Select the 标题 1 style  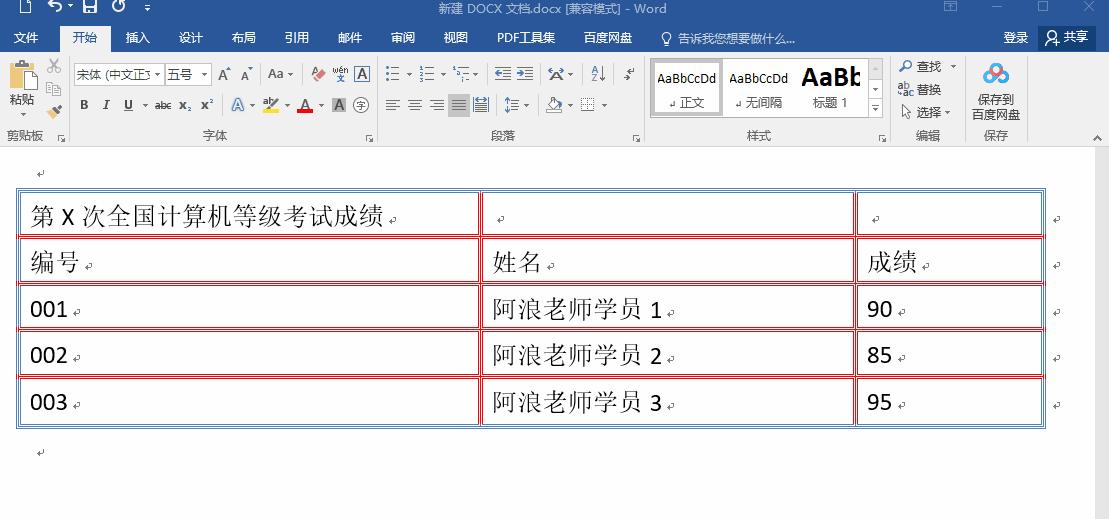point(830,88)
